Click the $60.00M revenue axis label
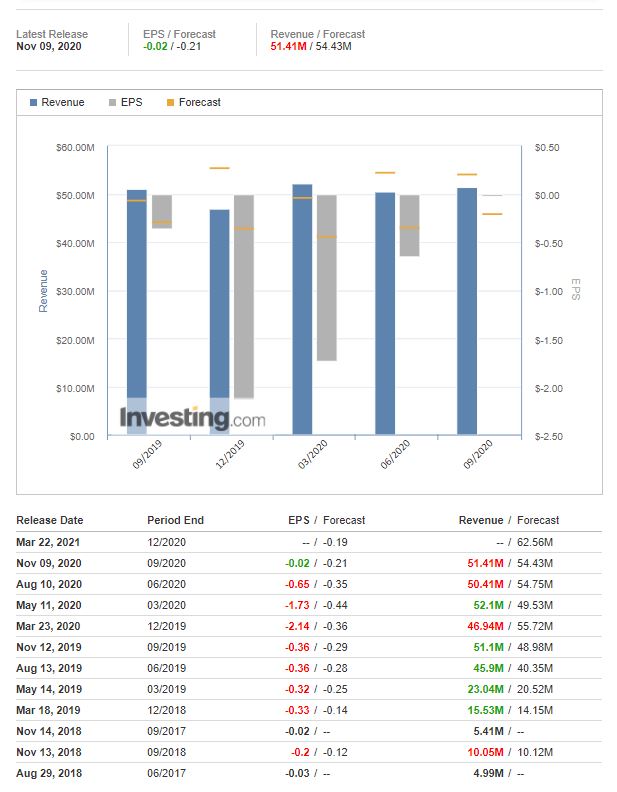The image size is (617, 792). [76, 148]
